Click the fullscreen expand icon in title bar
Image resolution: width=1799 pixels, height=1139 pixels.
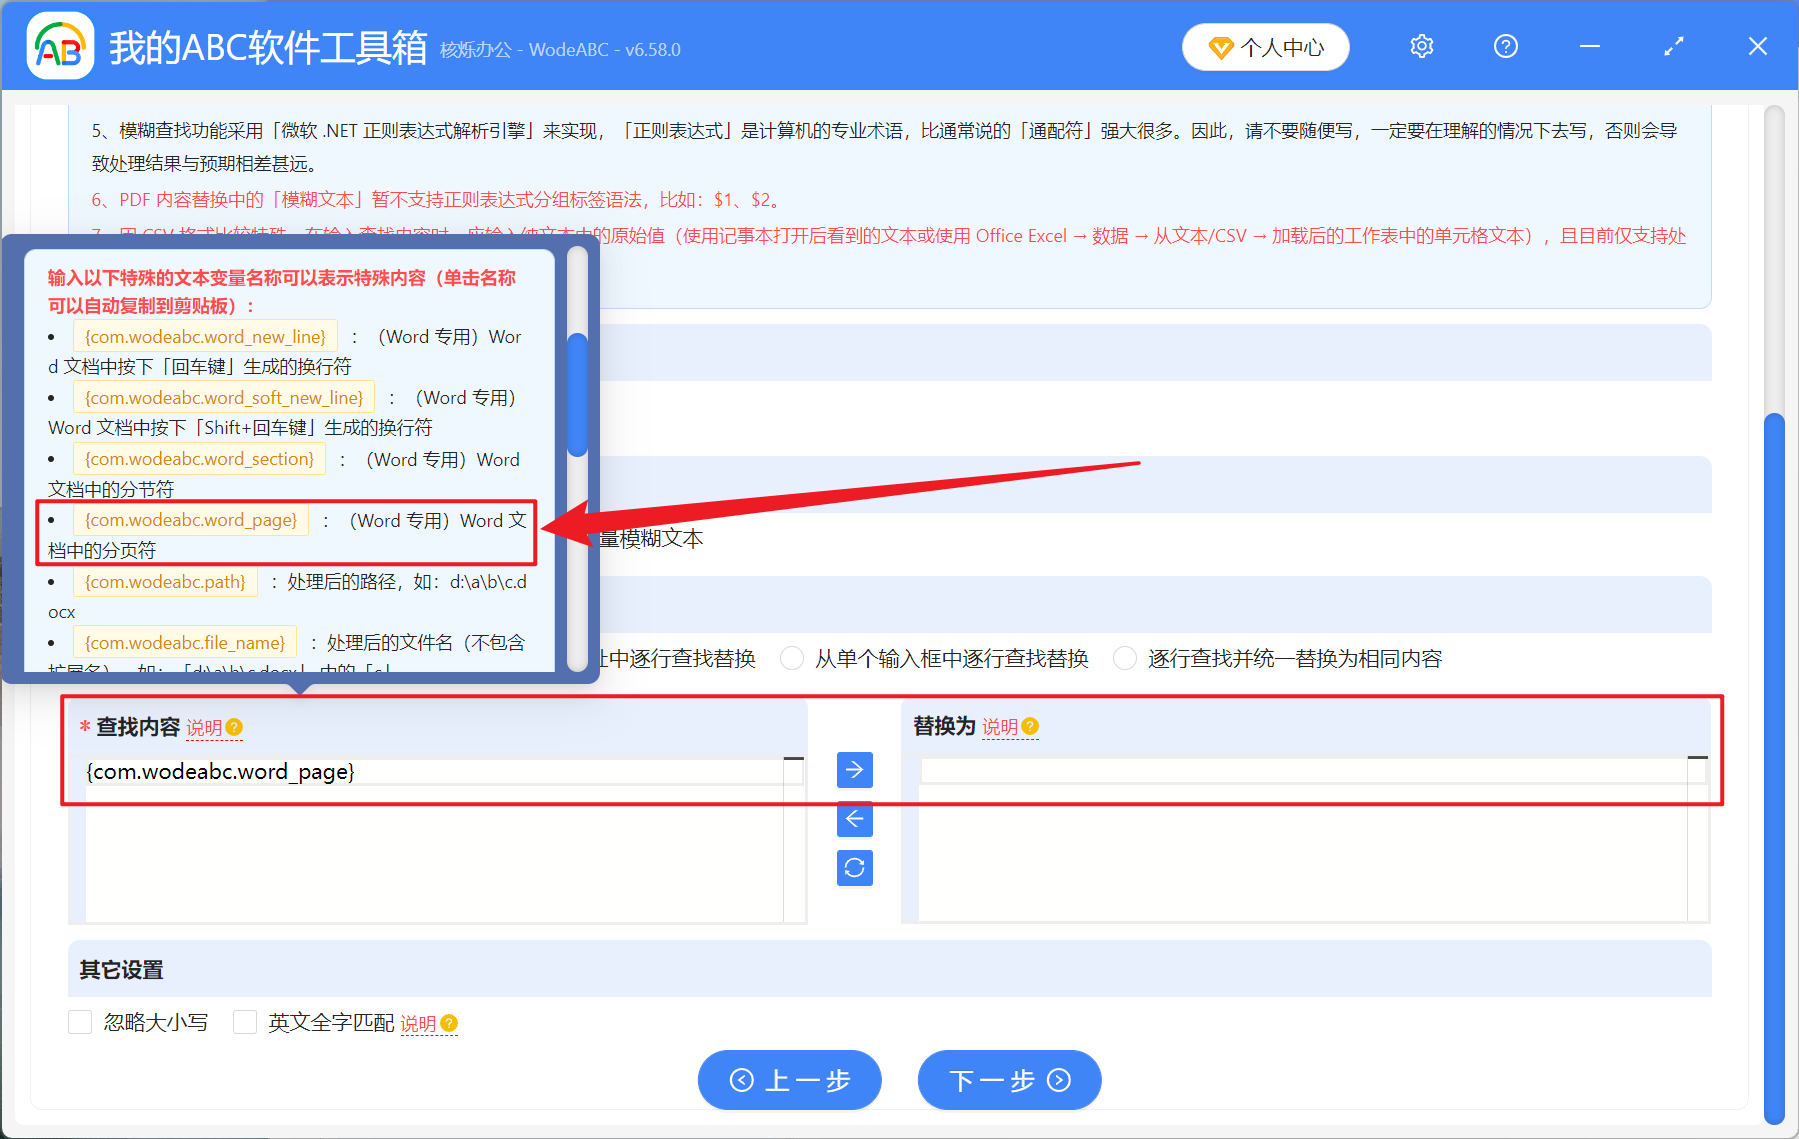[1673, 46]
